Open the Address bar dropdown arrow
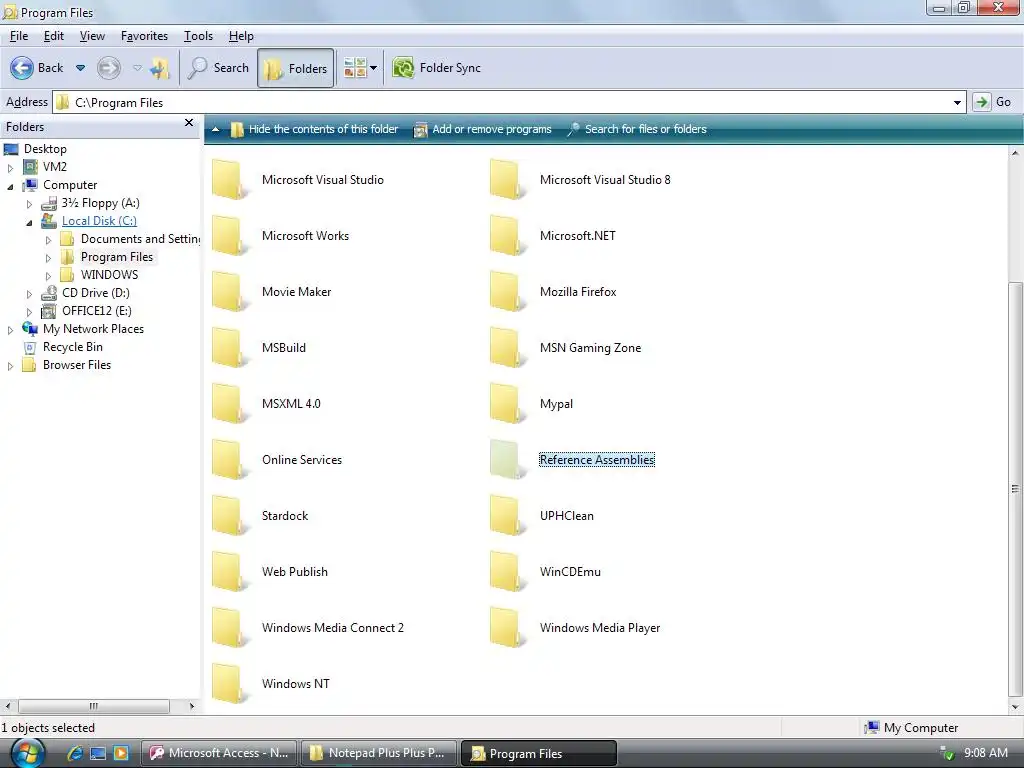The height and width of the screenshot is (768, 1024). click(x=957, y=103)
